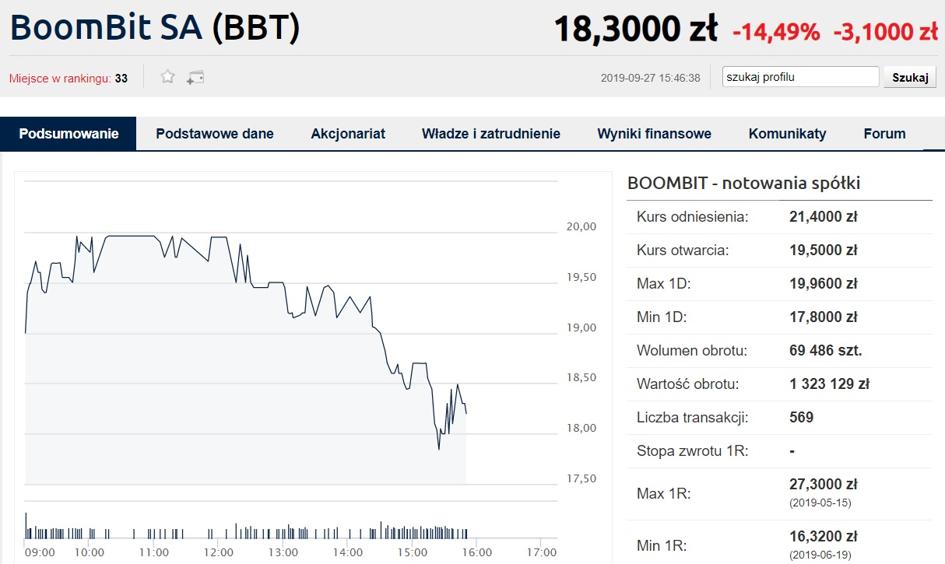Open the Forum tab
The width and height of the screenshot is (945, 564).
884,134
